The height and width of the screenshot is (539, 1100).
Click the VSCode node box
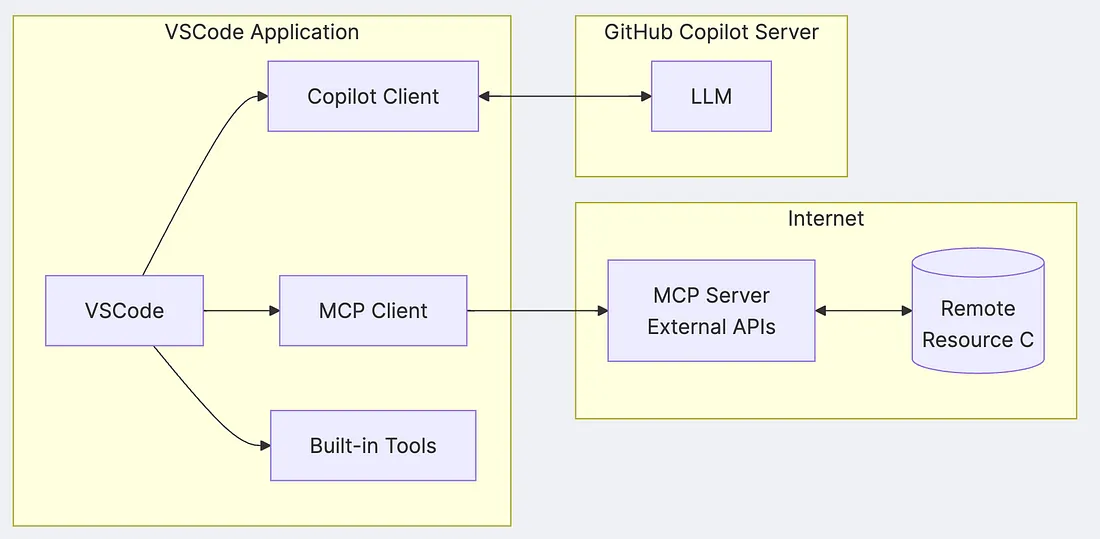124,310
